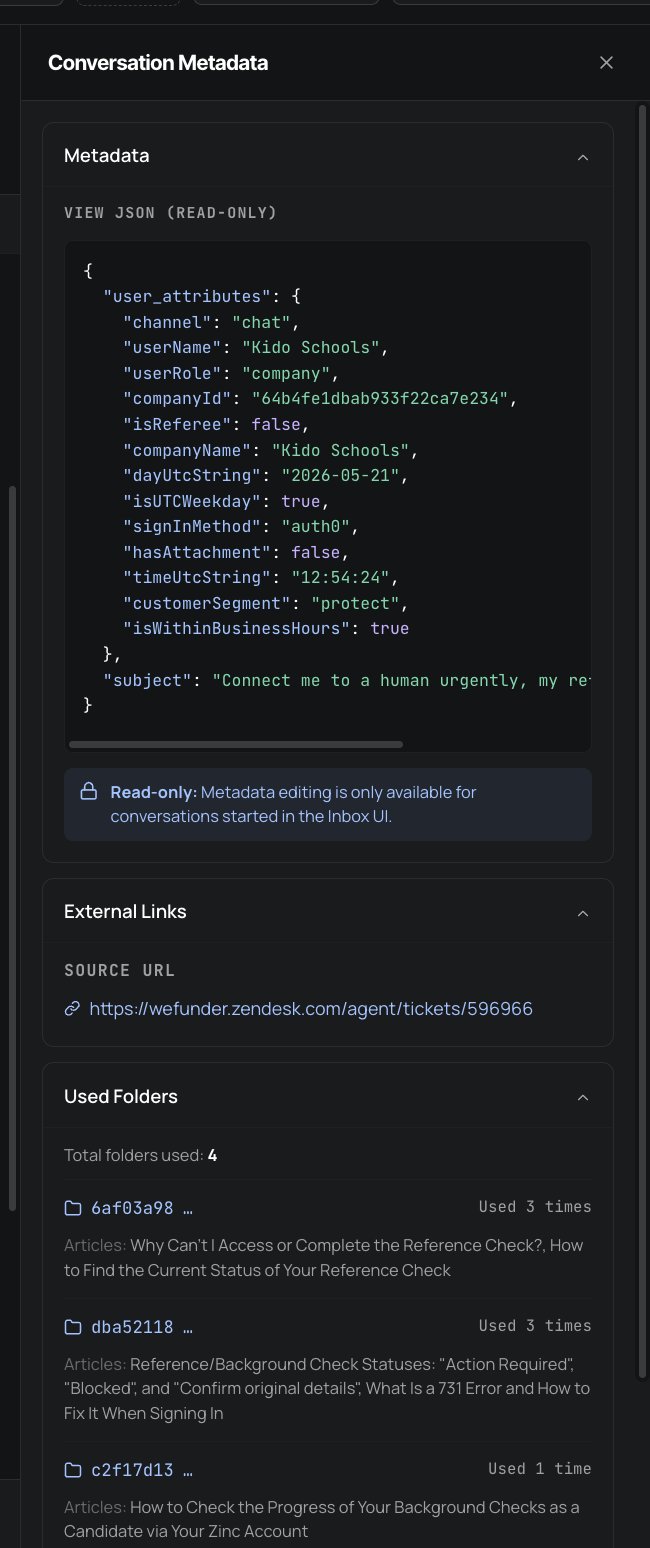
Task: Collapse the Used Folders section chevron
Action: coord(583,1098)
